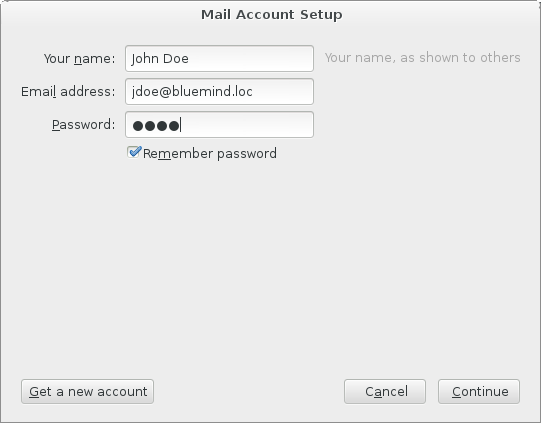Image resolution: width=541 pixels, height=423 pixels.
Task: Click the "Your name:" label
Action: pos(79,59)
